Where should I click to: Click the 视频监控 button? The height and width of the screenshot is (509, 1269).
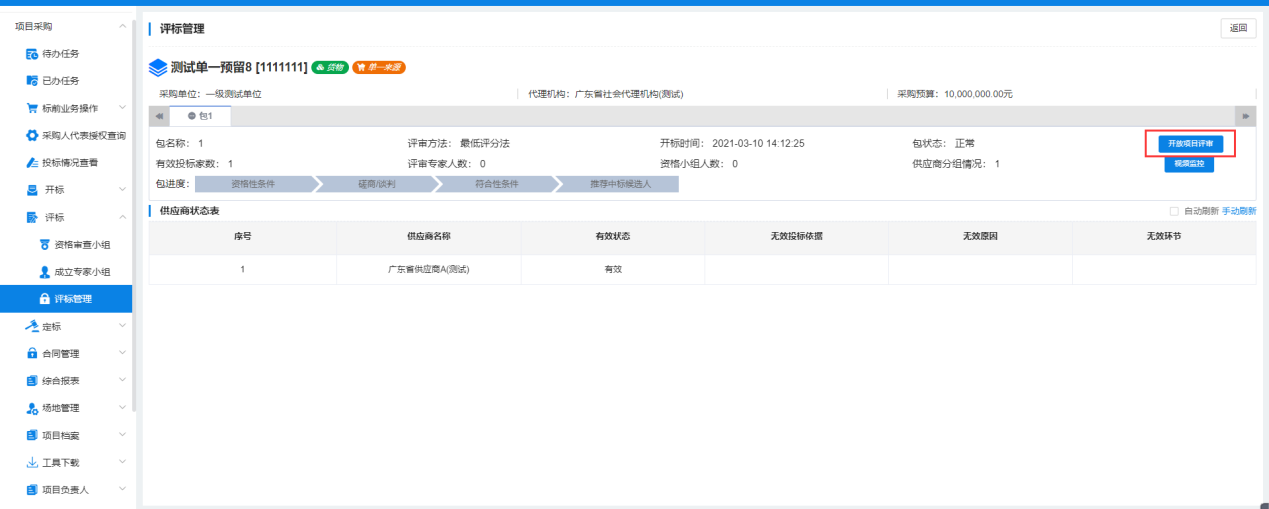1189,164
